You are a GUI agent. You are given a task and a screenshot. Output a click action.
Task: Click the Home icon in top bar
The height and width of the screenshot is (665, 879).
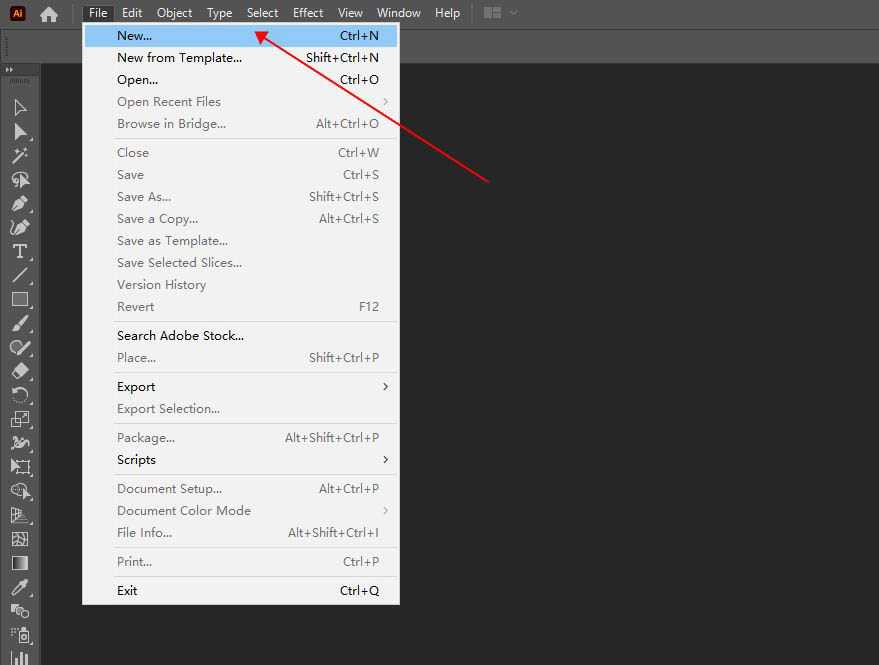pyautogui.click(x=48, y=14)
